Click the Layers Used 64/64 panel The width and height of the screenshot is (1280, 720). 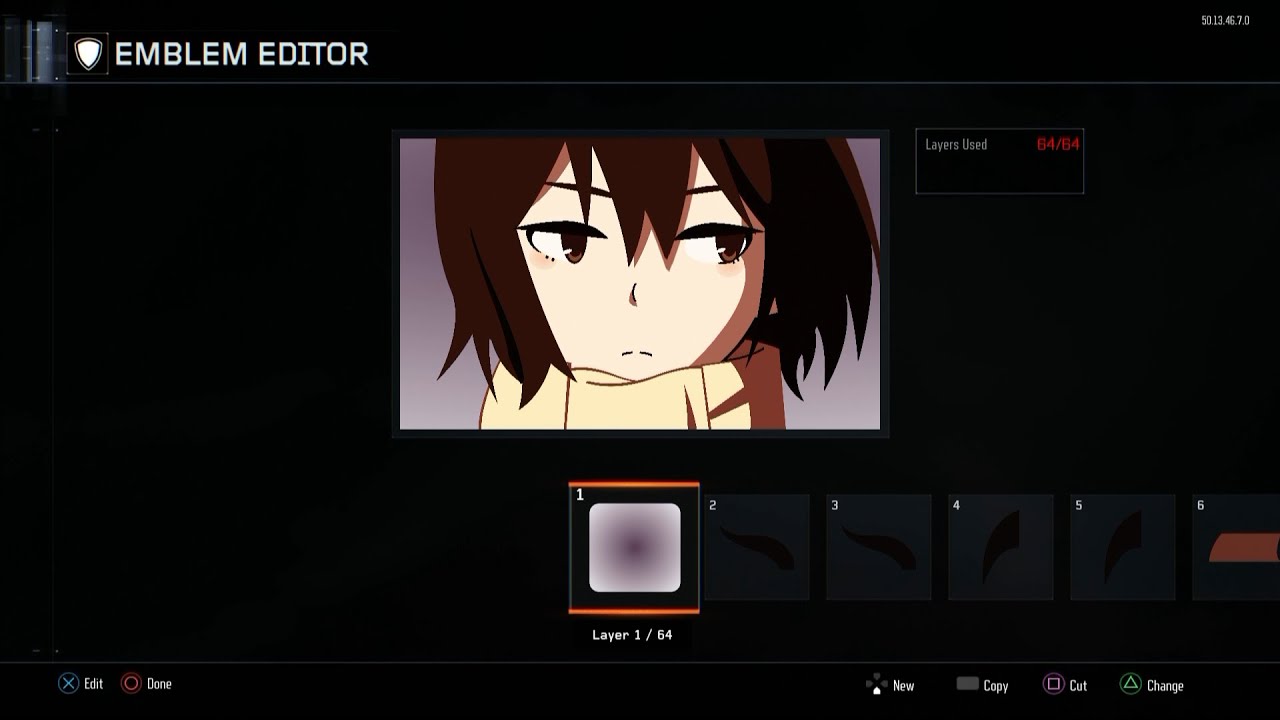point(1000,161)
